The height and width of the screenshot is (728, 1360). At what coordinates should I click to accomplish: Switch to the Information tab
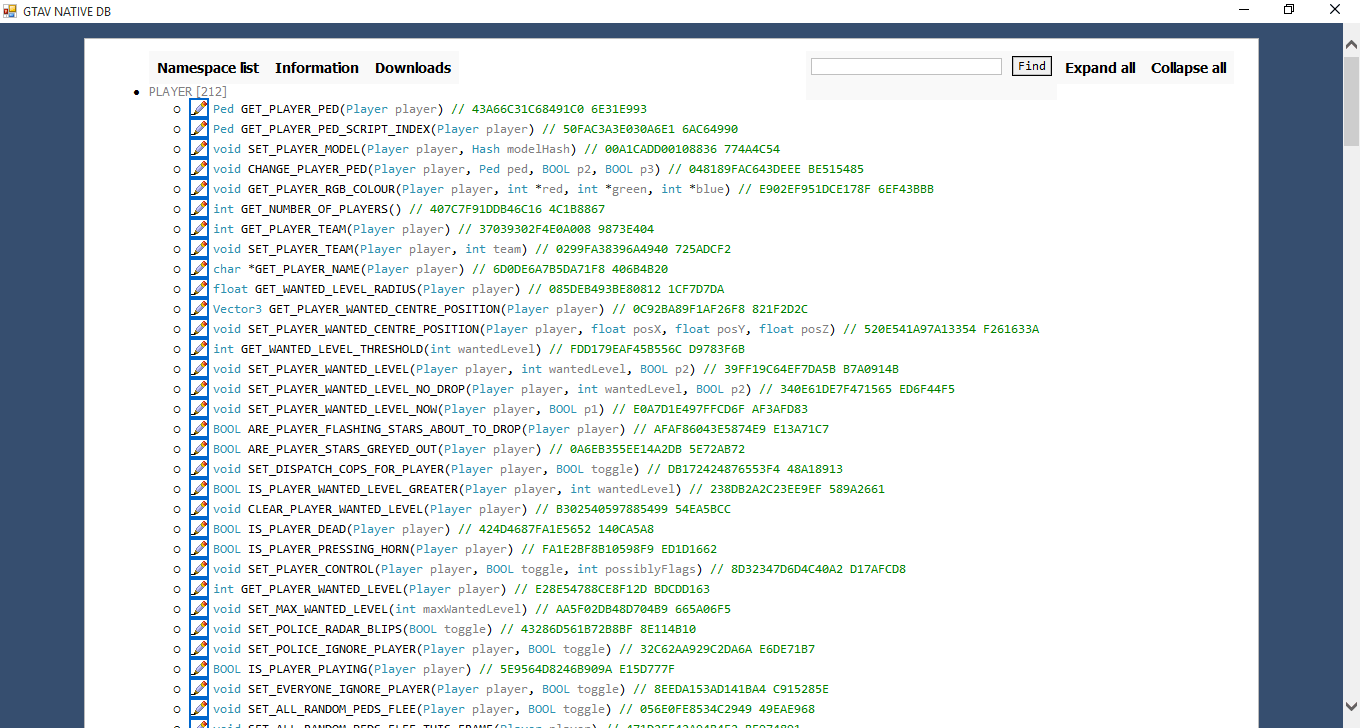(316, 67)
